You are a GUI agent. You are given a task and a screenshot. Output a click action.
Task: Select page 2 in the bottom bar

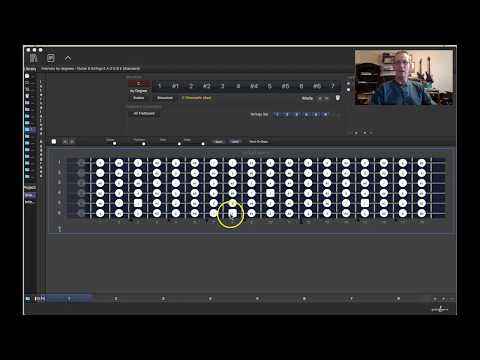pos(116,299)
